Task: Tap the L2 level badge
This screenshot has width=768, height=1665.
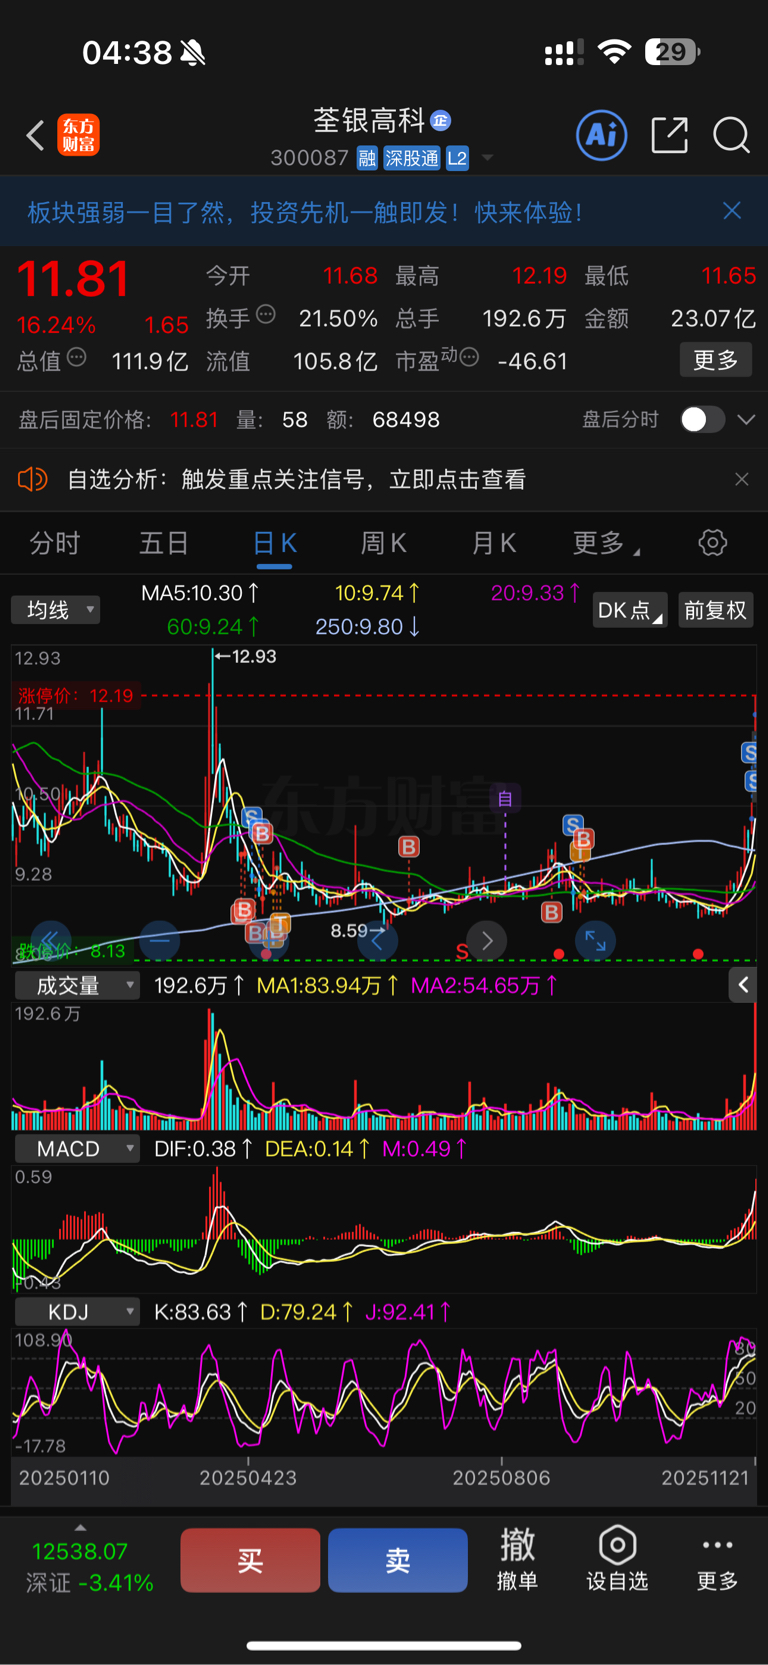Action: click(x=457, y=158)
